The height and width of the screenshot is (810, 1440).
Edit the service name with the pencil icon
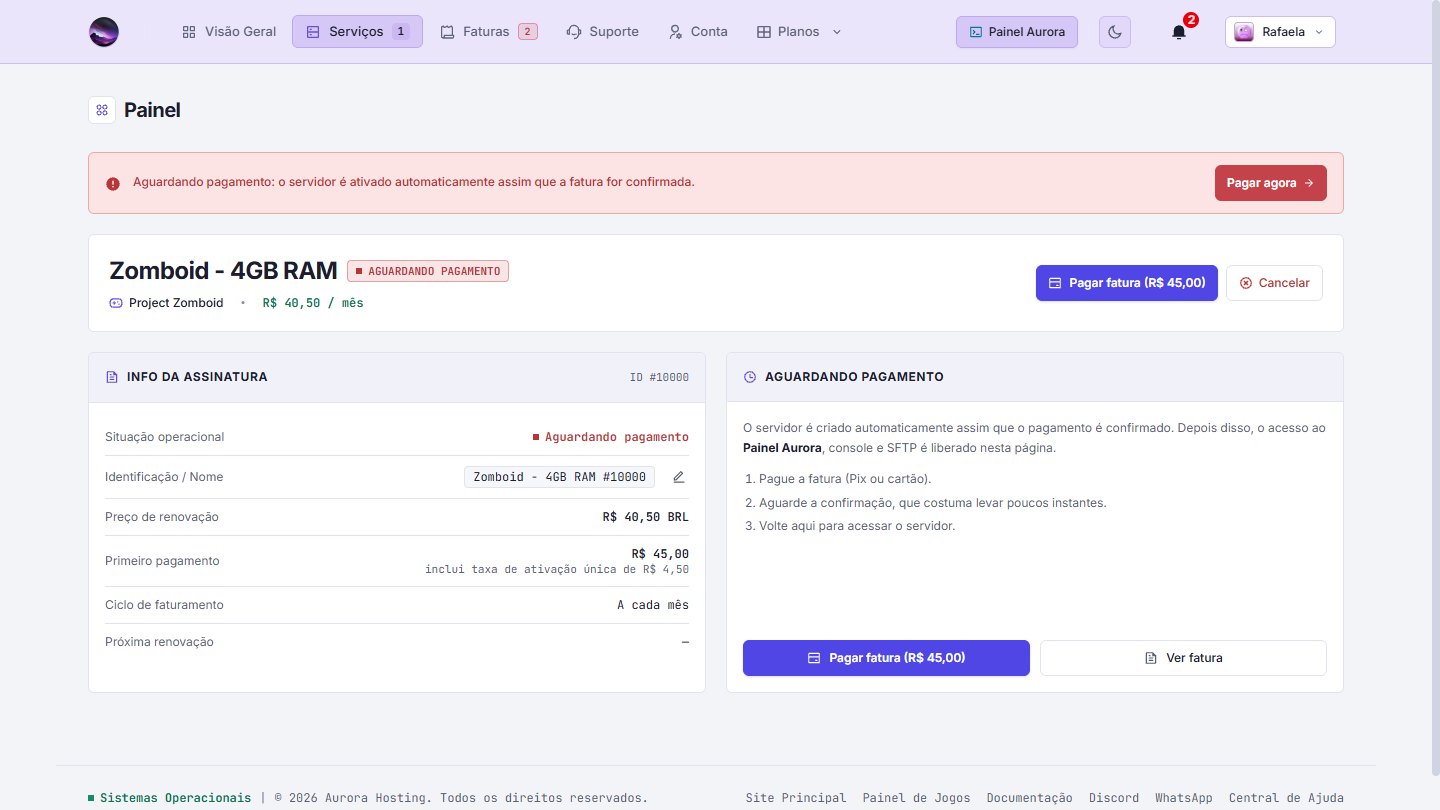(x=679, y=477)
